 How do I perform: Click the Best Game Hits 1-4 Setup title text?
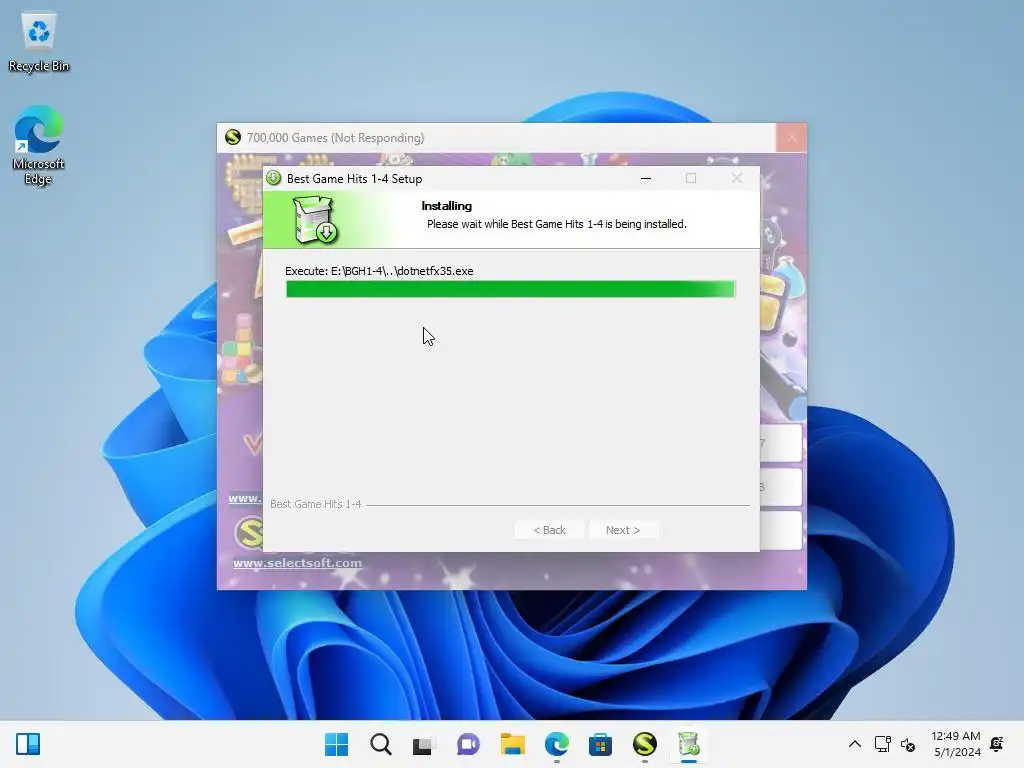click(x=355, y=178)
